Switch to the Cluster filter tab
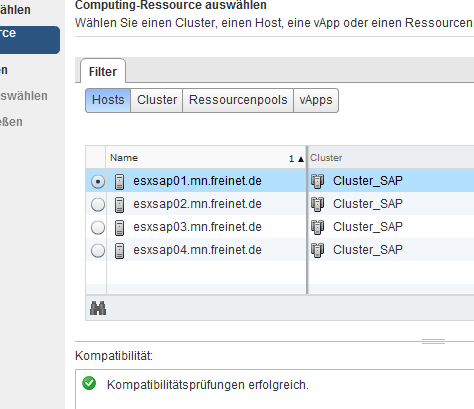The height and width of the screenshot is (409, 474). point(157,100)
